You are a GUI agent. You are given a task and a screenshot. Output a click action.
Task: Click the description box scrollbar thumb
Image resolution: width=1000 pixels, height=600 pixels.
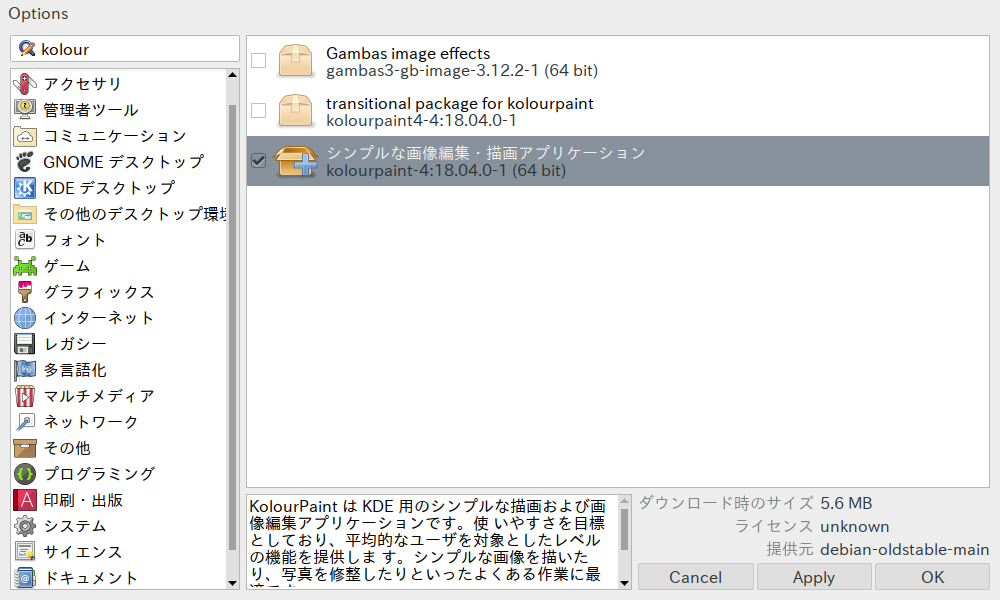click(624, 529)
